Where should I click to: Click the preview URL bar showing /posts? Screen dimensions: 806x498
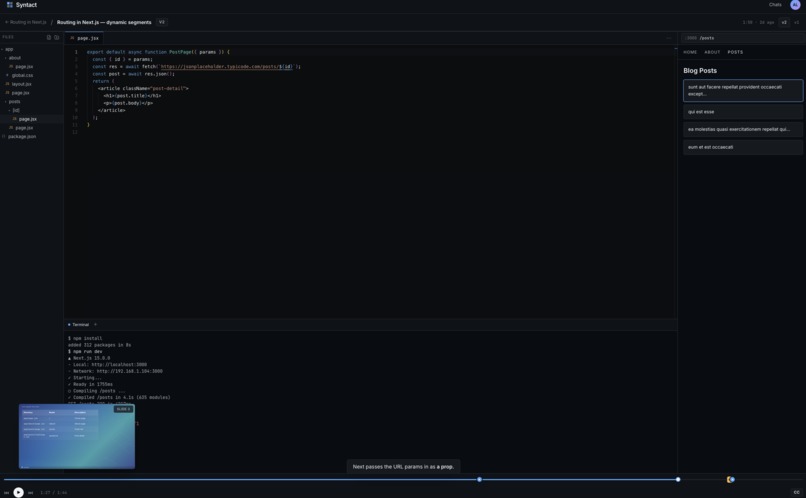743,38
